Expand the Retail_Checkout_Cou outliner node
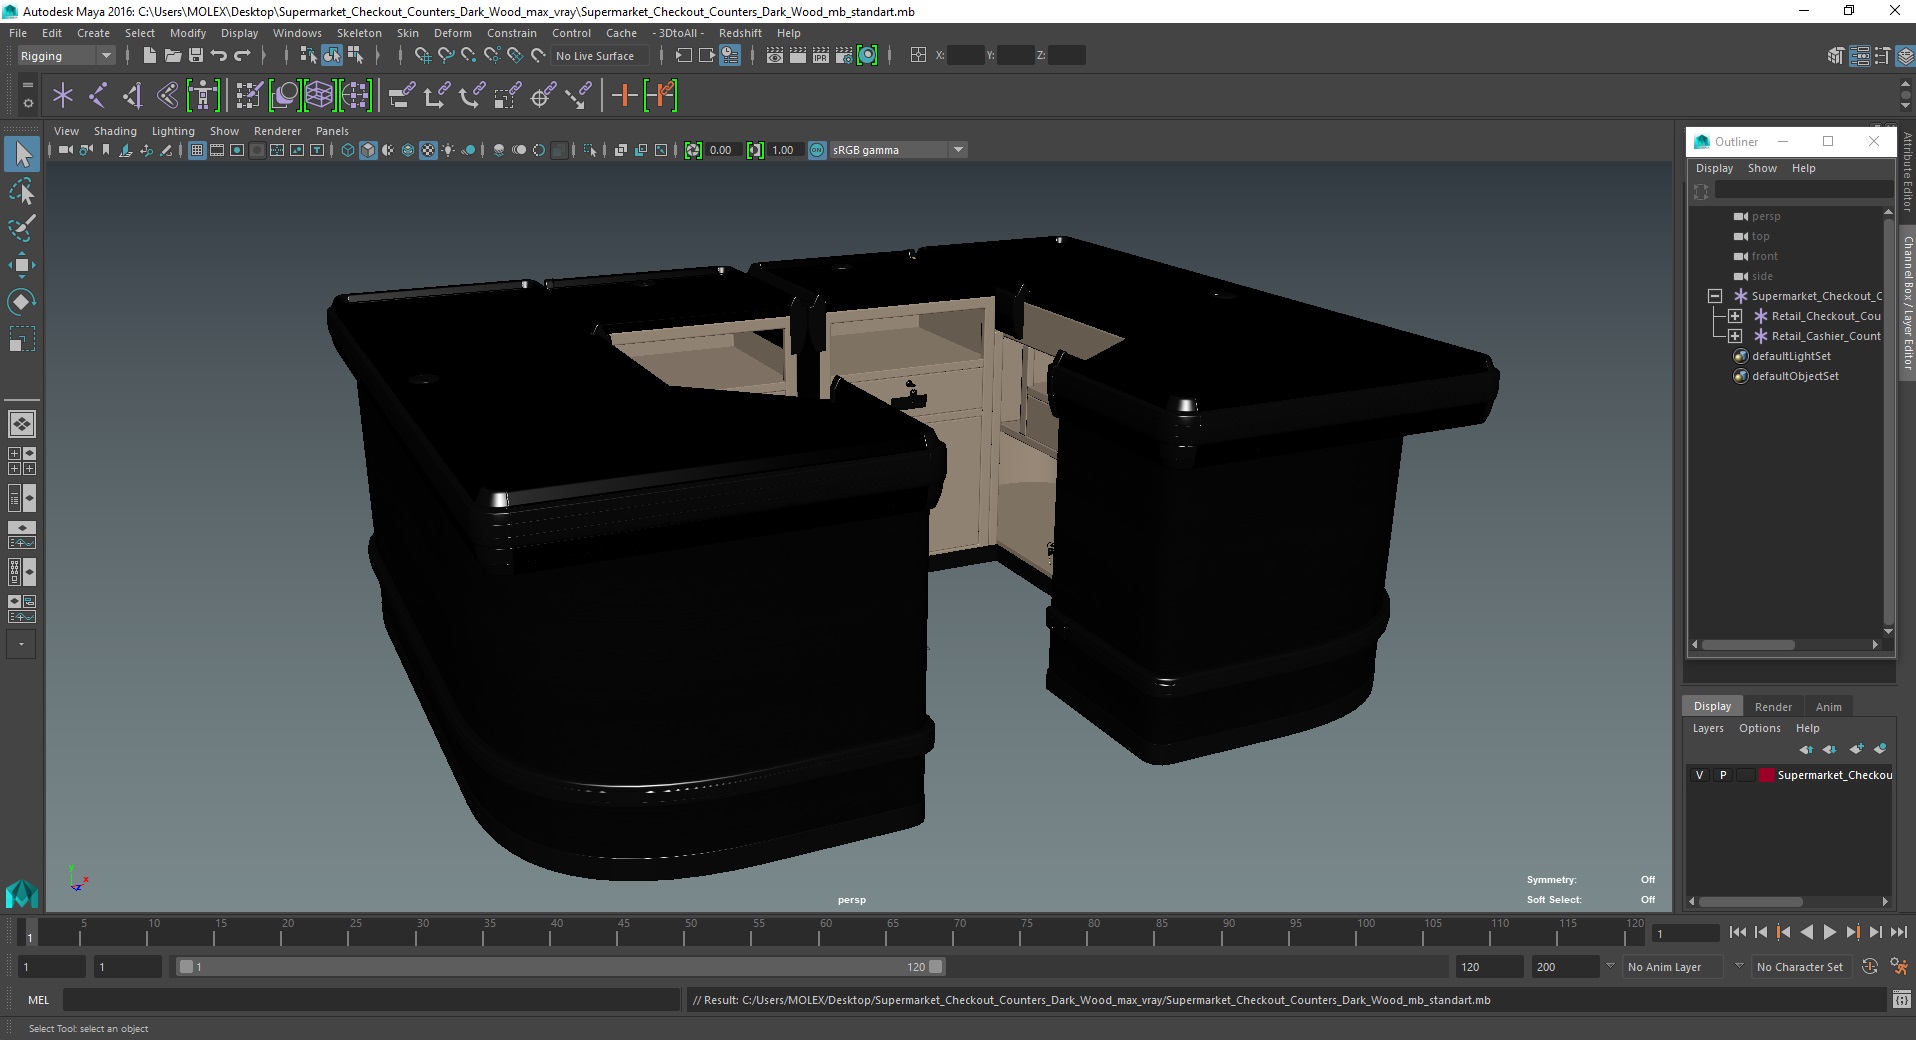Image resolution: width=1916 pixels, height=1040 pixels. [x=1735, y=316]
